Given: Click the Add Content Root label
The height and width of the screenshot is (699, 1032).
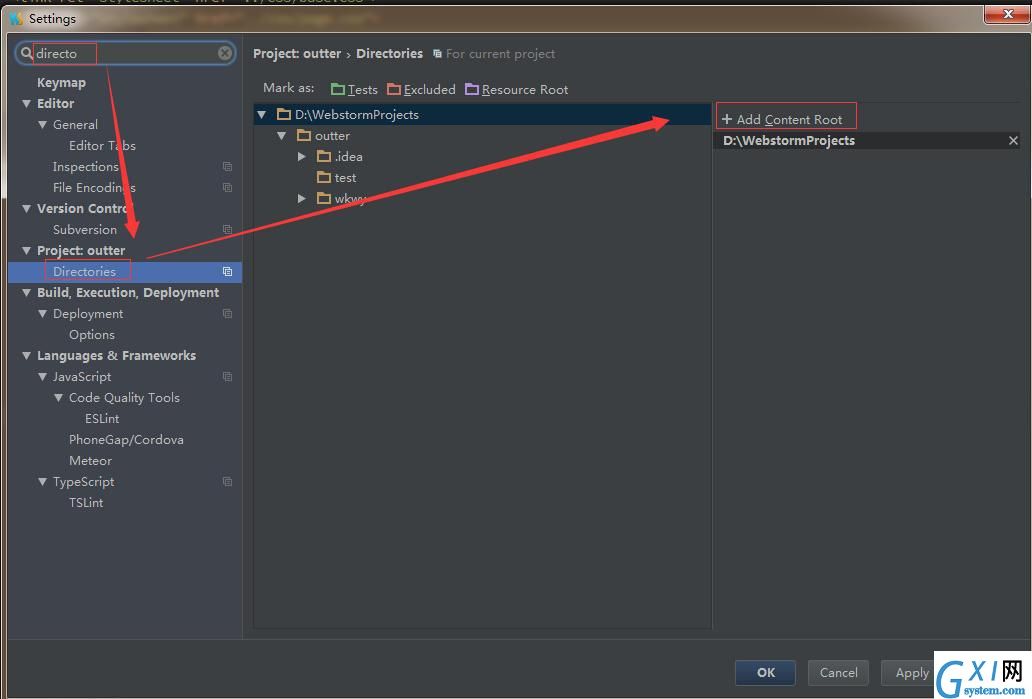Looking at the screenshot, I should tap(789, 119).
